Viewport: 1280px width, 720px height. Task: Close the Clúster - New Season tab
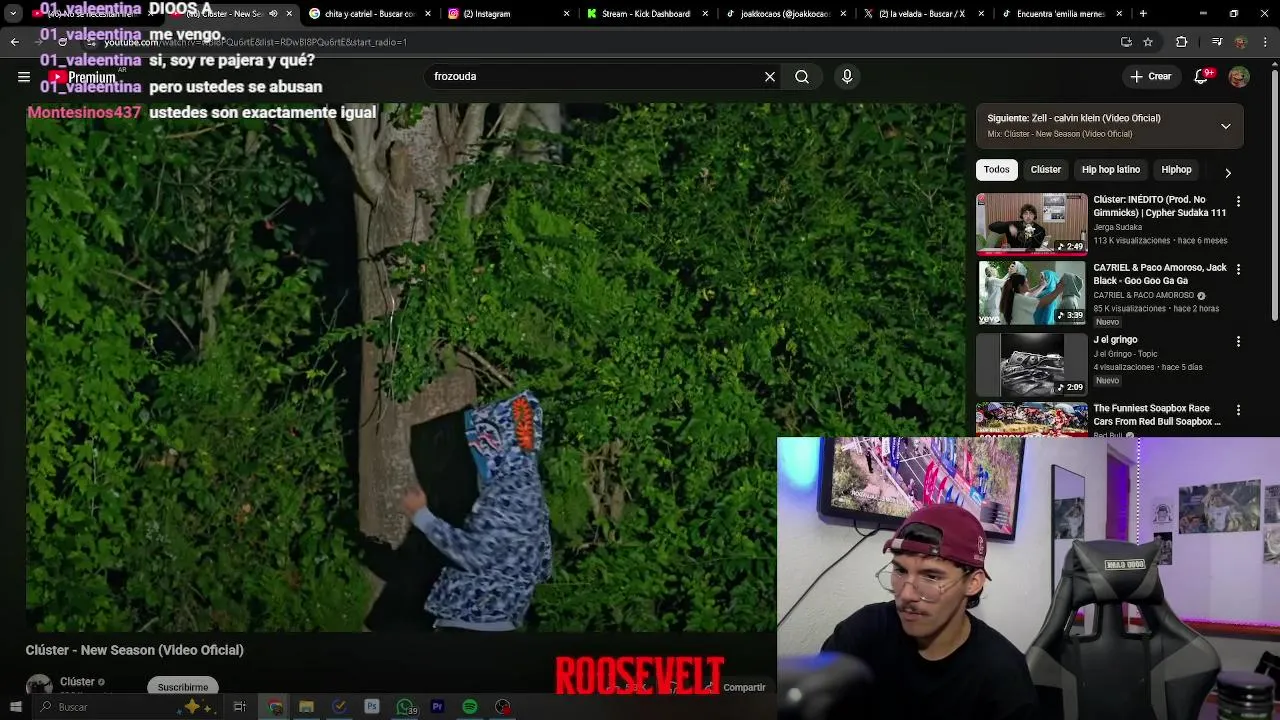[x=290, y=14]
